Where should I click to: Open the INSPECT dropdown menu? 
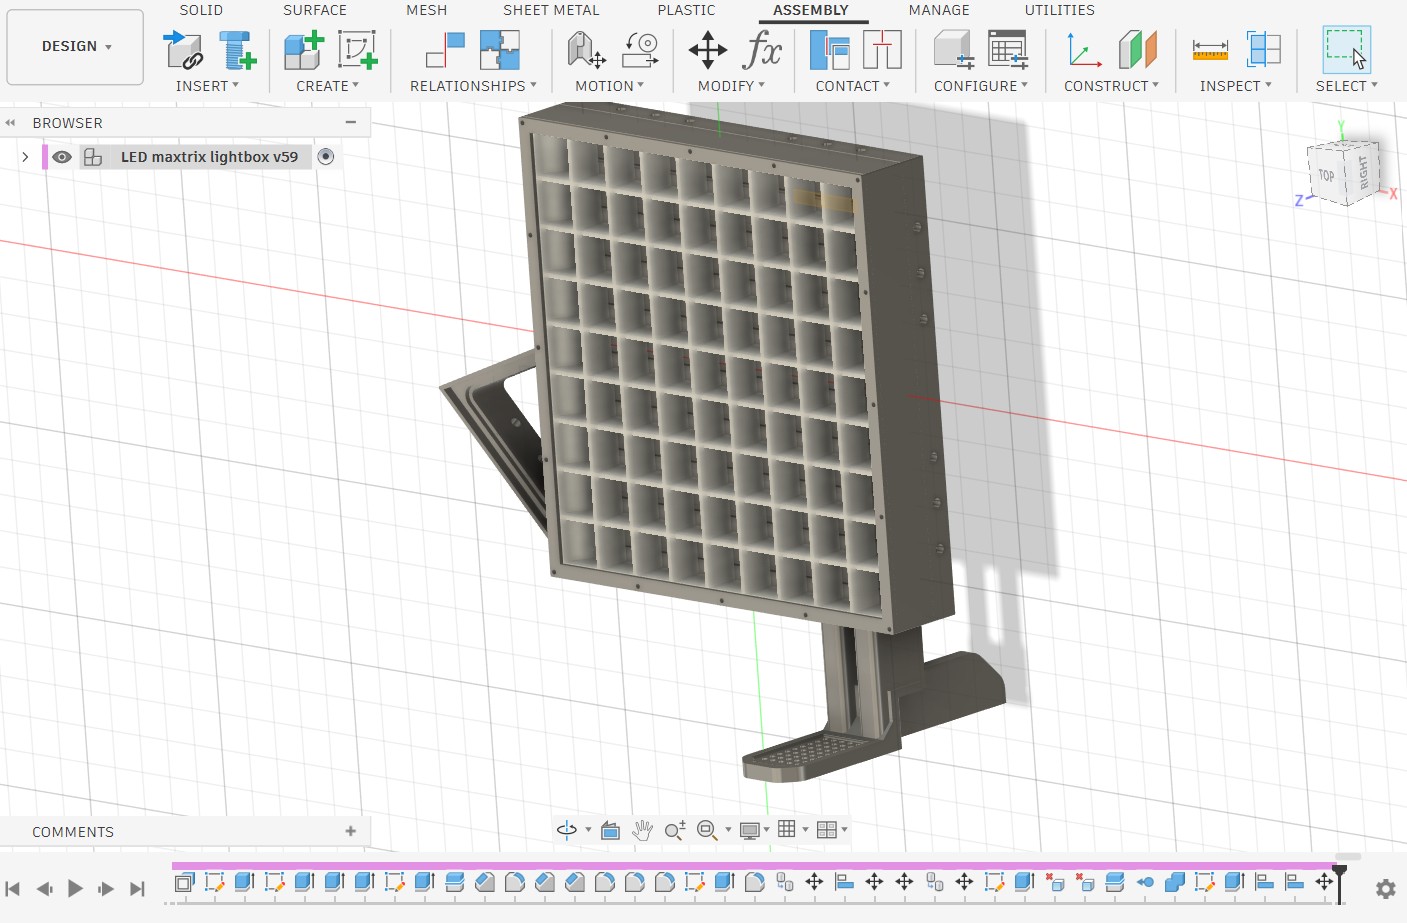click(1236, 86)
